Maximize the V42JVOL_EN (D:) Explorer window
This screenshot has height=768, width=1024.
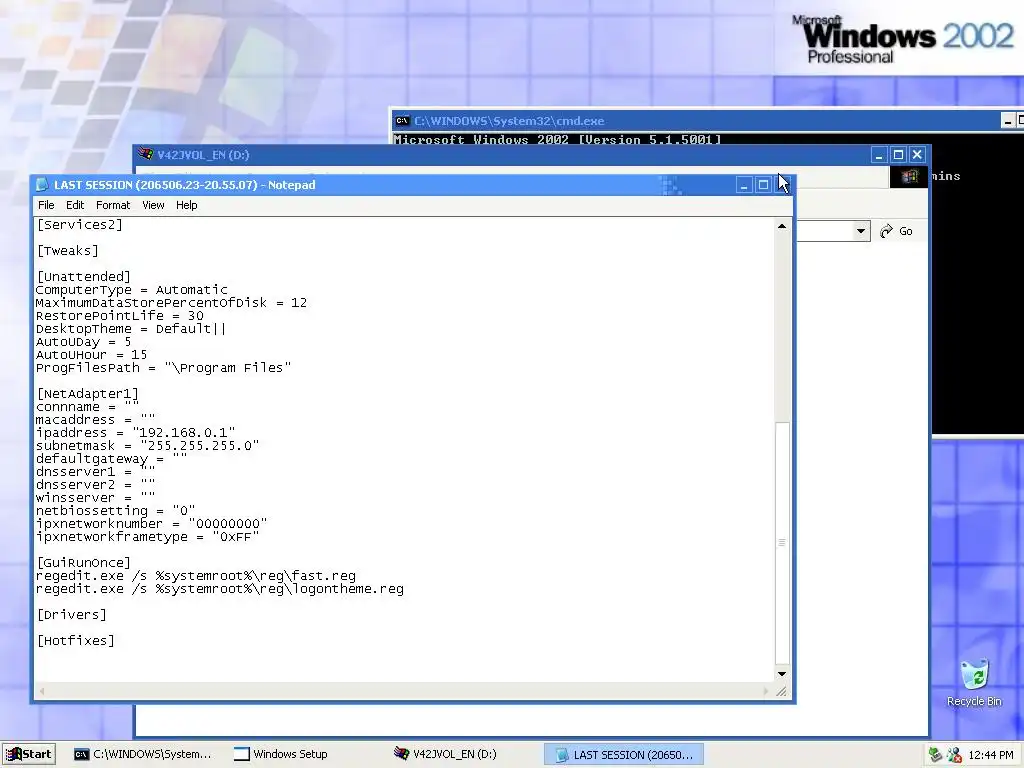(898, 155)
